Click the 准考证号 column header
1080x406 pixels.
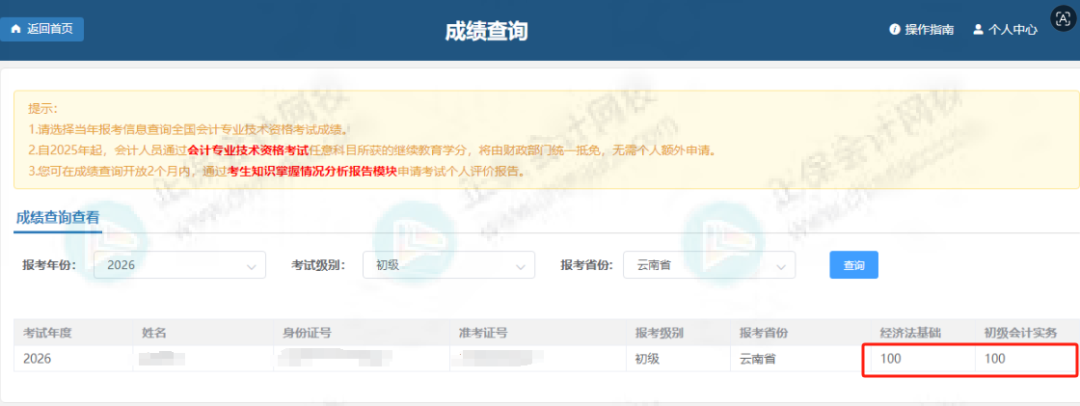click(x=484, y=333)
